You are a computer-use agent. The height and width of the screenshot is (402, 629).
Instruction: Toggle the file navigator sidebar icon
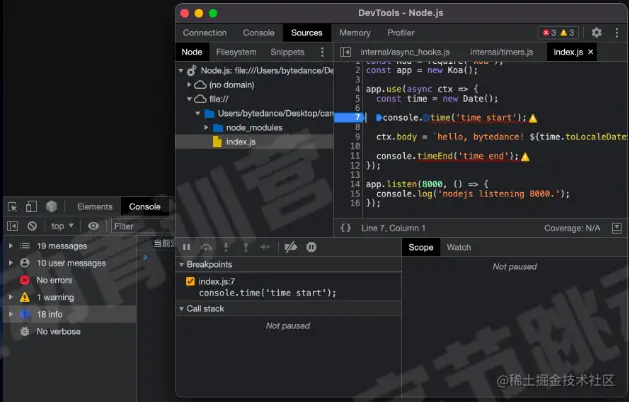(345, 52)
